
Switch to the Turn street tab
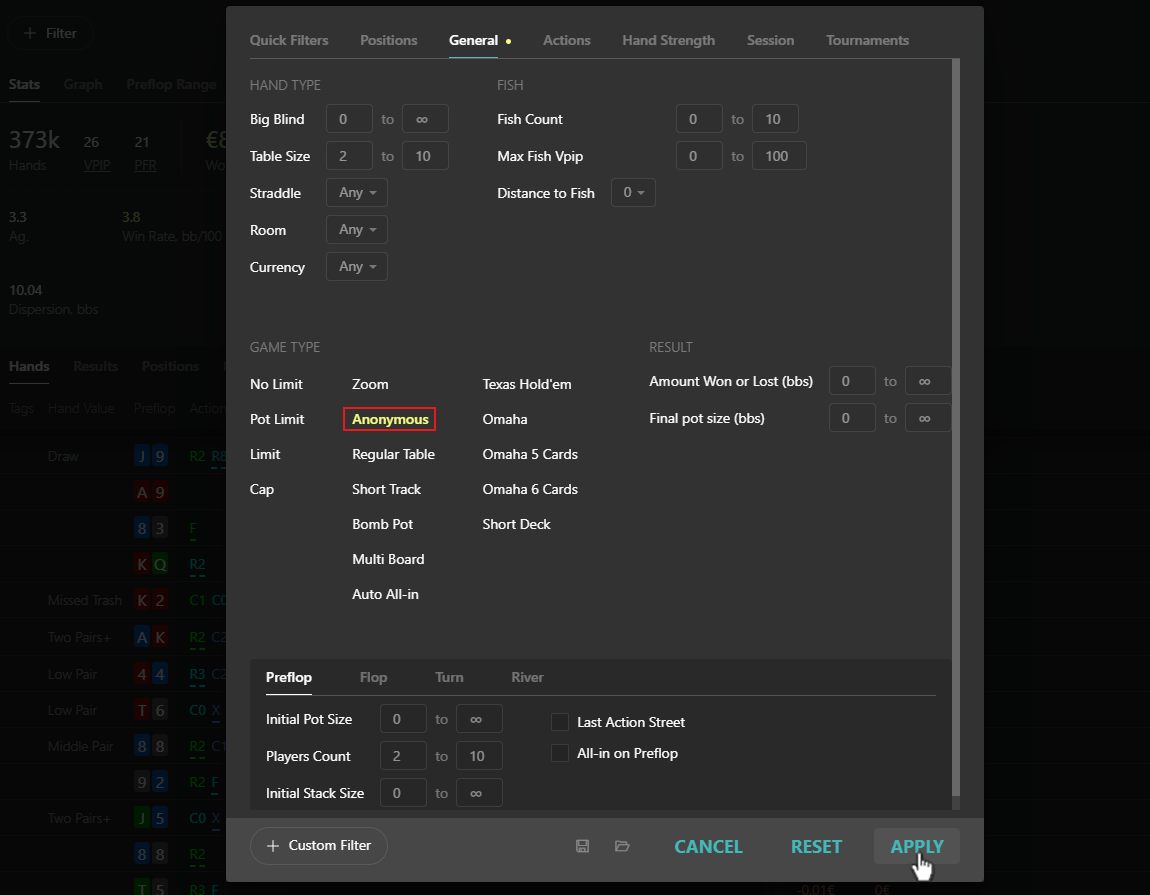point(449,677)
